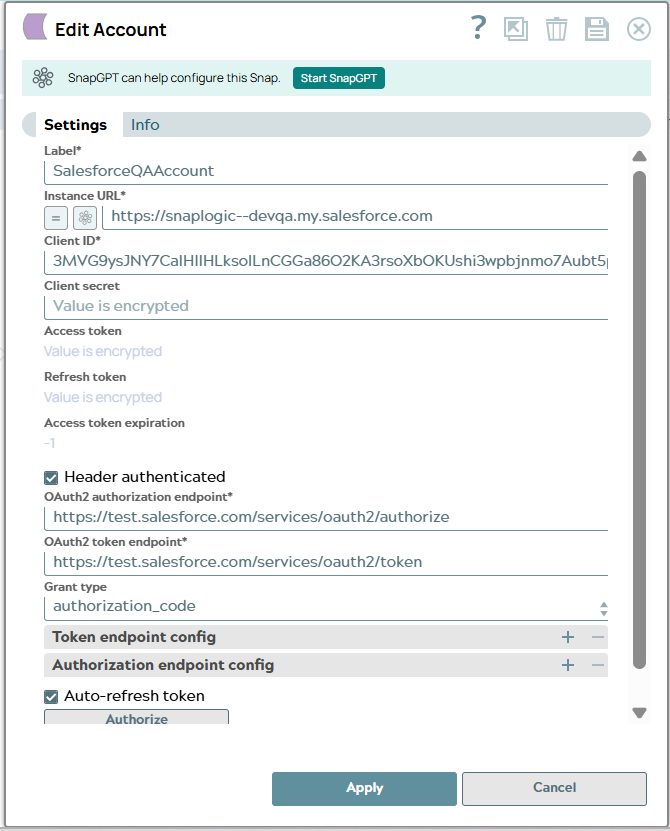Click the Access token encrypted value
670x831 pixels.
pyautogui.click(x=103, y=351)
